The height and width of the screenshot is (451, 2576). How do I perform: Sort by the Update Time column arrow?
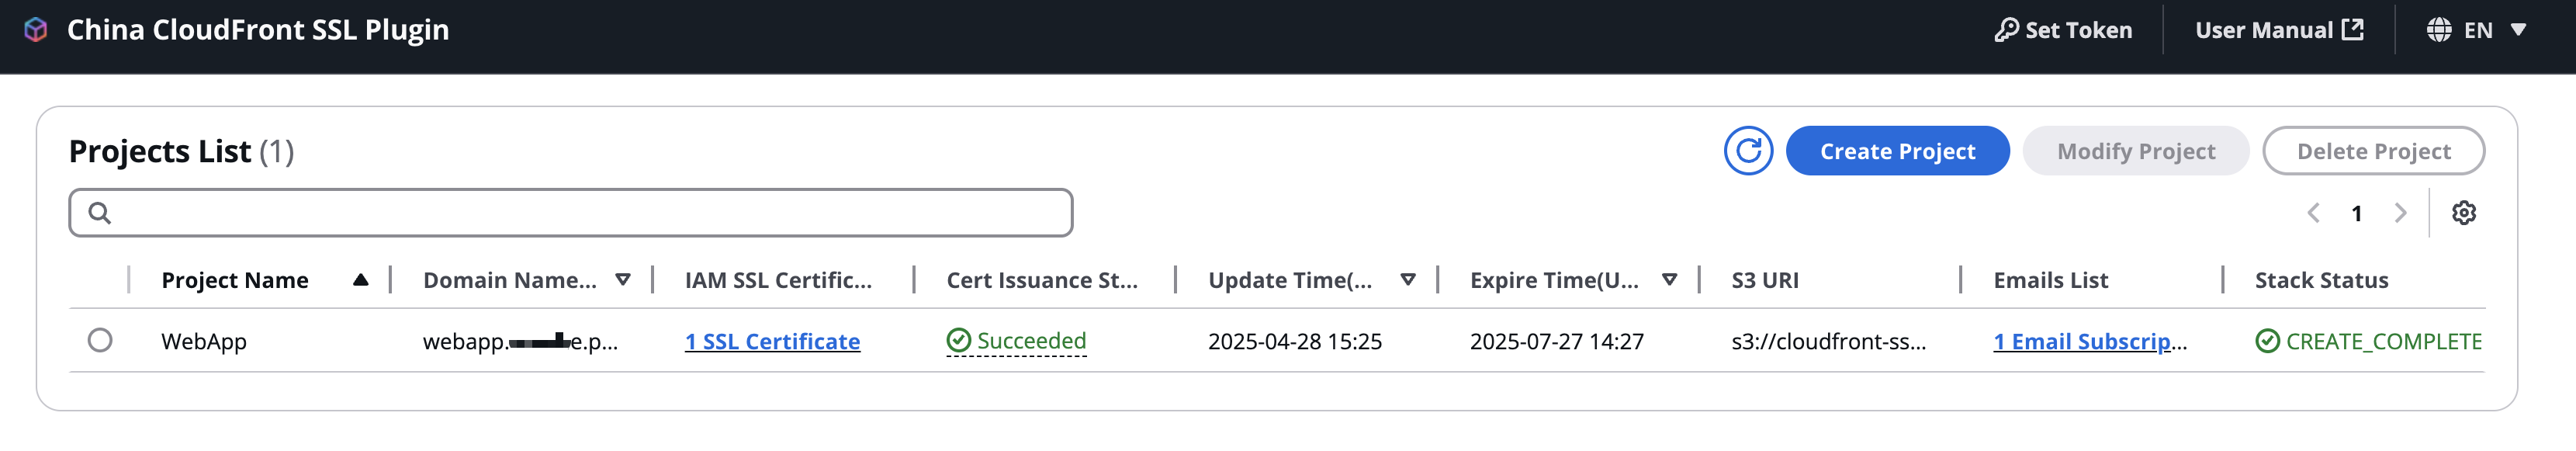[x=1408, y=280]
